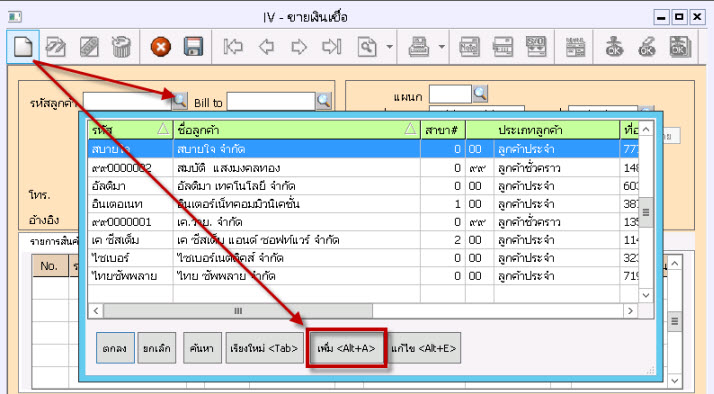Go to next record arrow icon
This screenshot has width=714, height=394.
(299, 46)
